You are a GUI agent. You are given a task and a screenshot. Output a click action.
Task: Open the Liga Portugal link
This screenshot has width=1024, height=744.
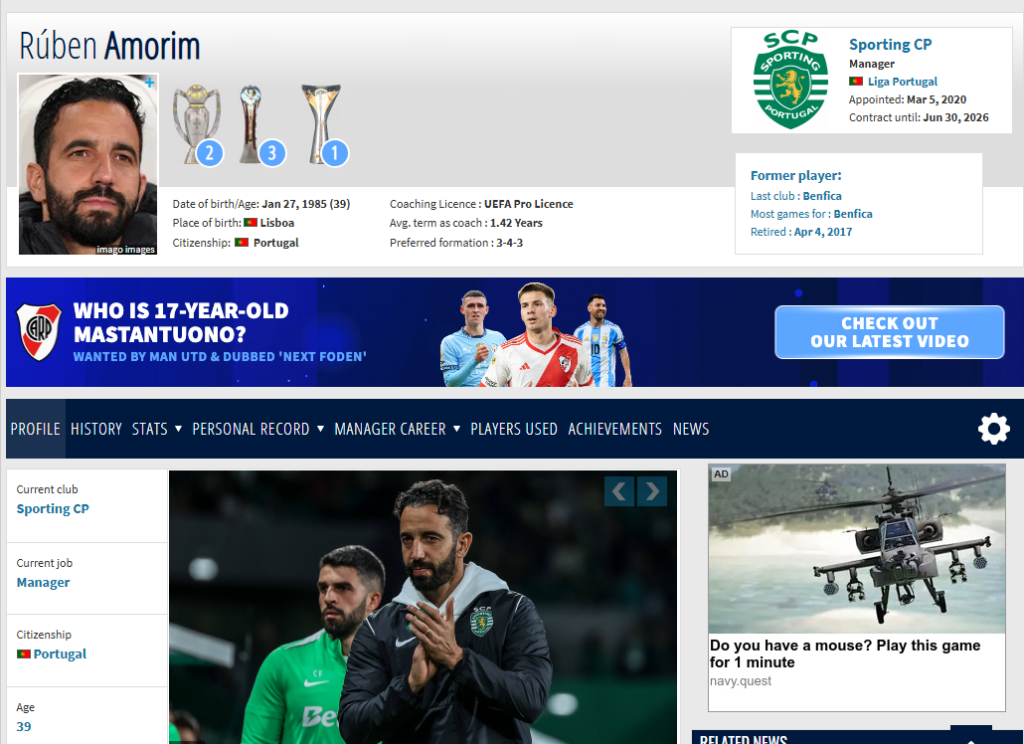(903, 82)
